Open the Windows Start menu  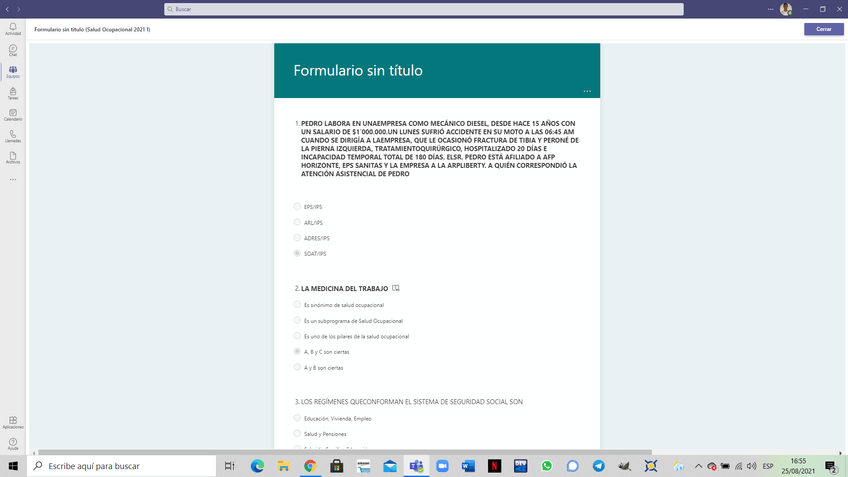click(x=13, y=466)
